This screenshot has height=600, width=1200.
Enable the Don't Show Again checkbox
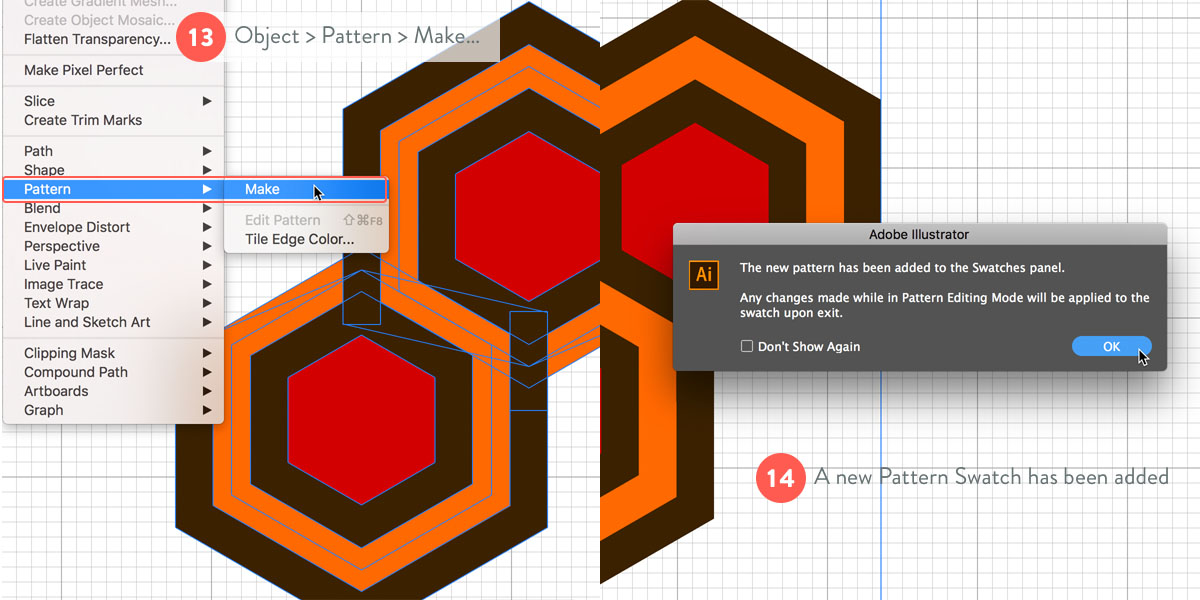point(746,346)
